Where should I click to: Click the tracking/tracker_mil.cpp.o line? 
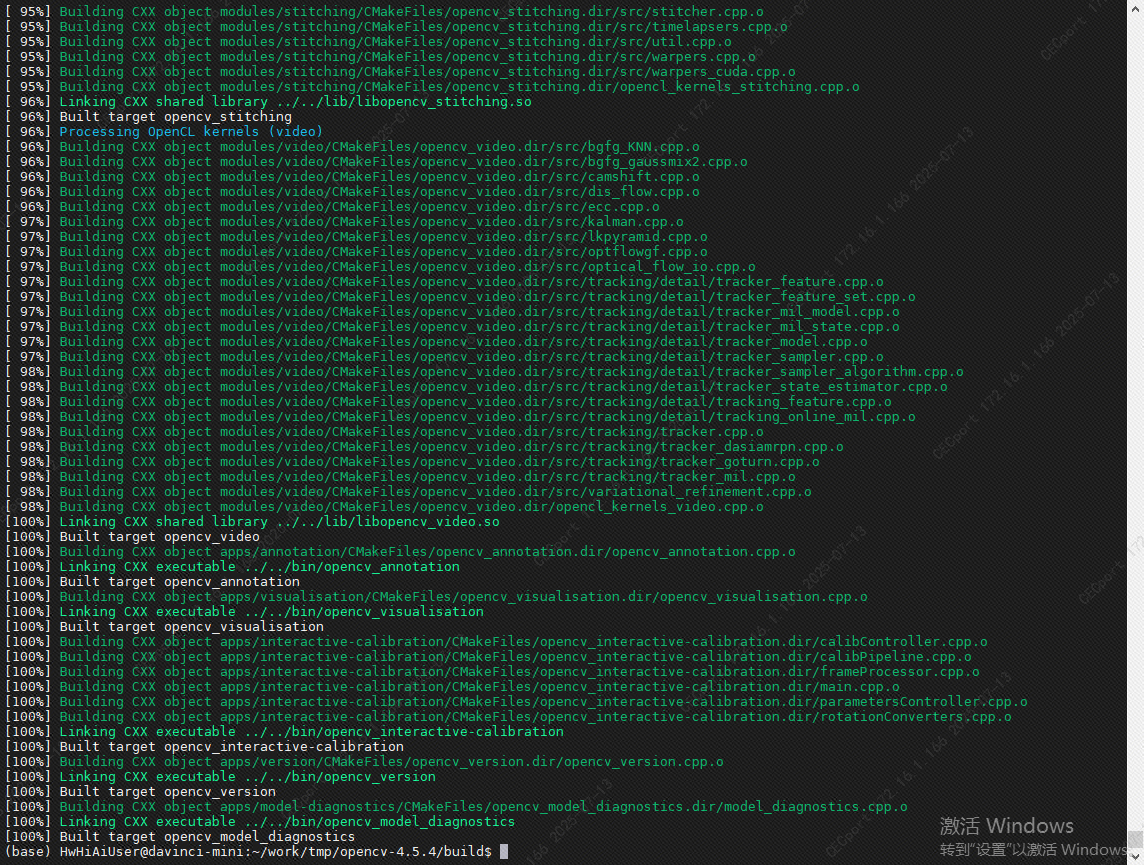point(400,477)
